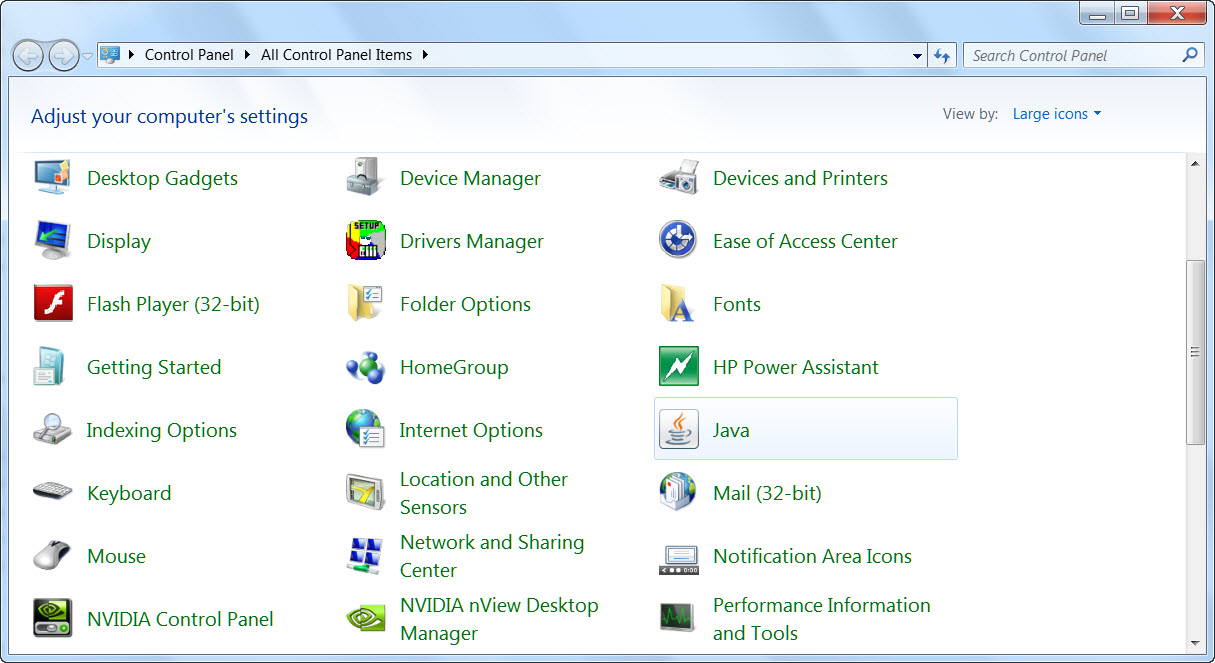Expand the arrow after All Control Panel Items
The width and height of the screenshot is (1215, 663).
click(x=425, y=55)
